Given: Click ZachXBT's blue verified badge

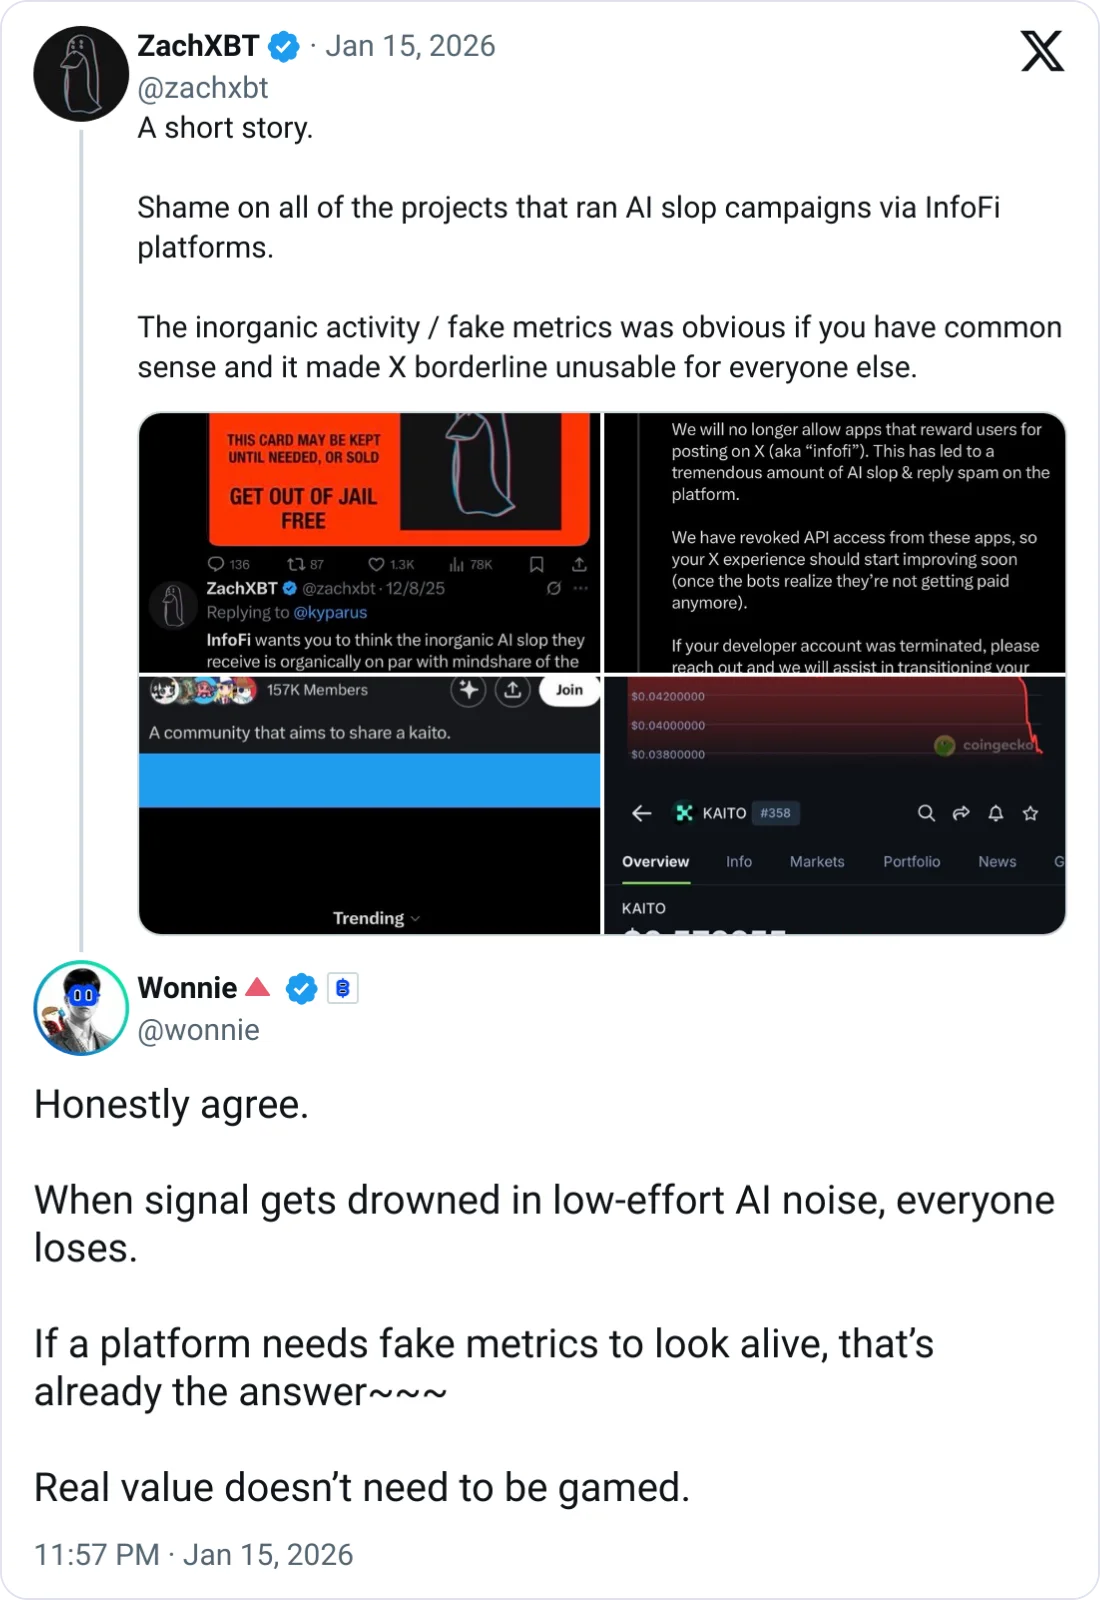Looking at the screenshot, I should 284,46.
